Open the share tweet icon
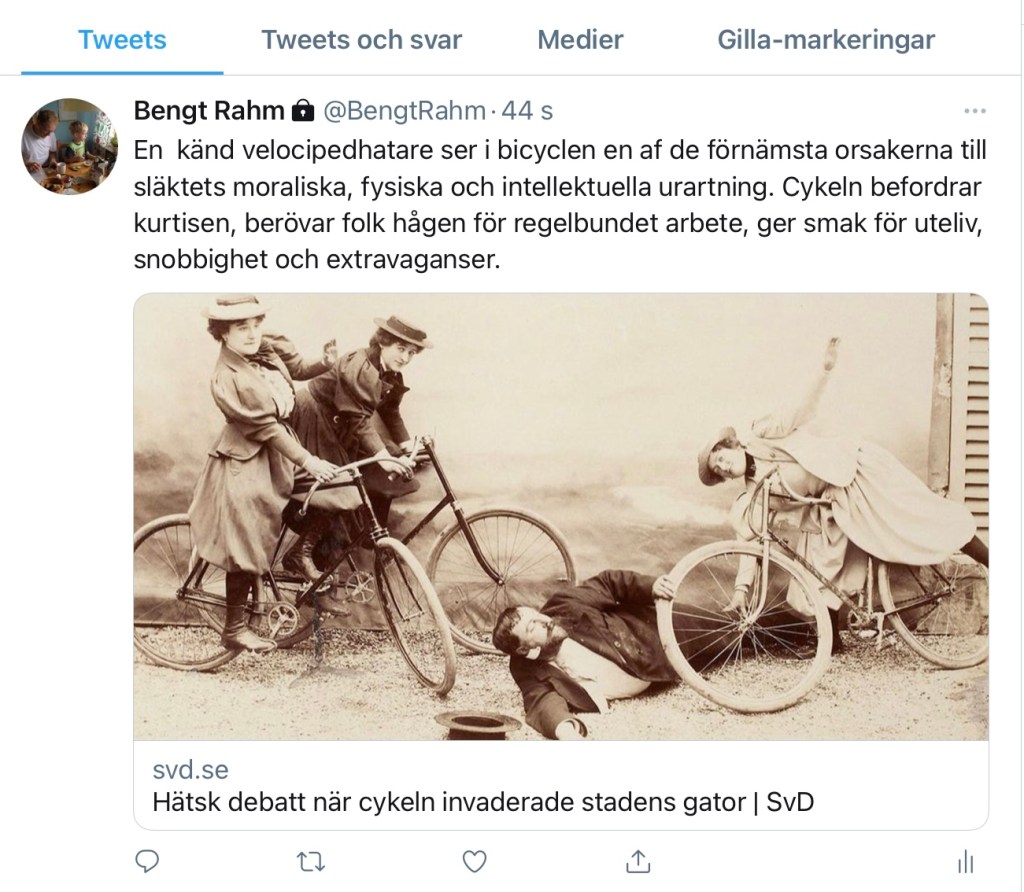This screenshot has width=1024, height=892. pos(638,861)
